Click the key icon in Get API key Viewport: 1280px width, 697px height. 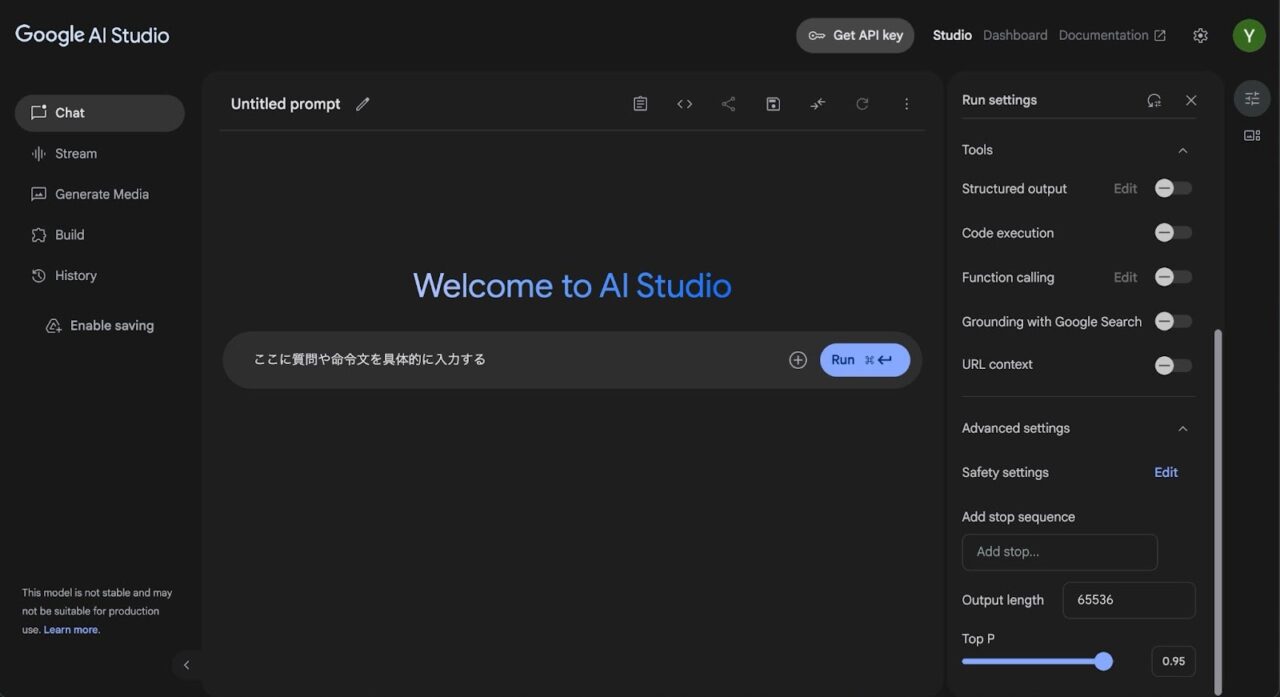pos(817,36)
